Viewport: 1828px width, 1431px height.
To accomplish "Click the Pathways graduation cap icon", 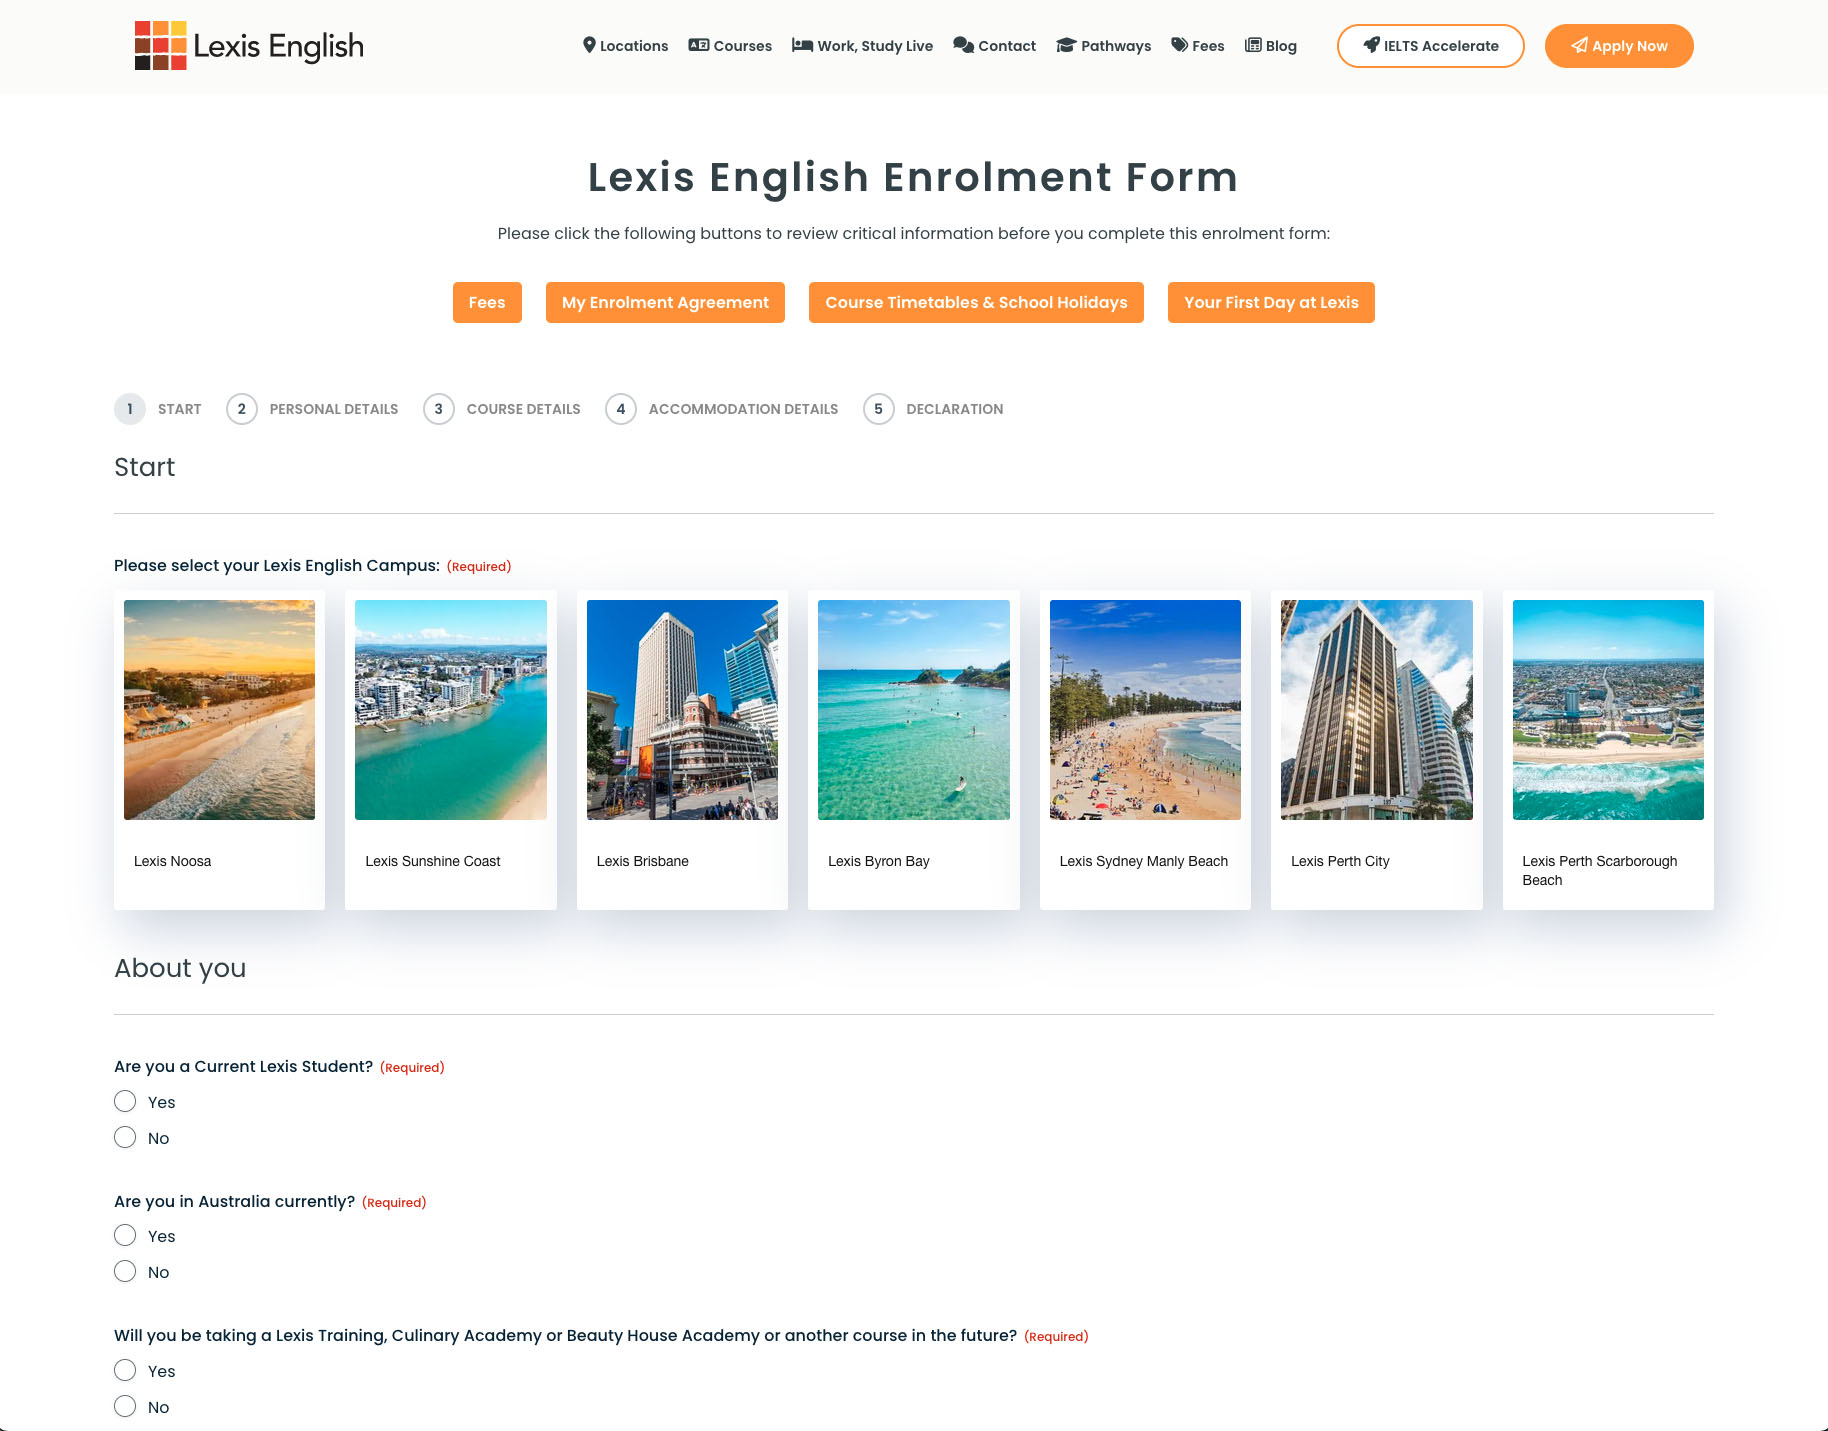I will (x=1065, y=45).
